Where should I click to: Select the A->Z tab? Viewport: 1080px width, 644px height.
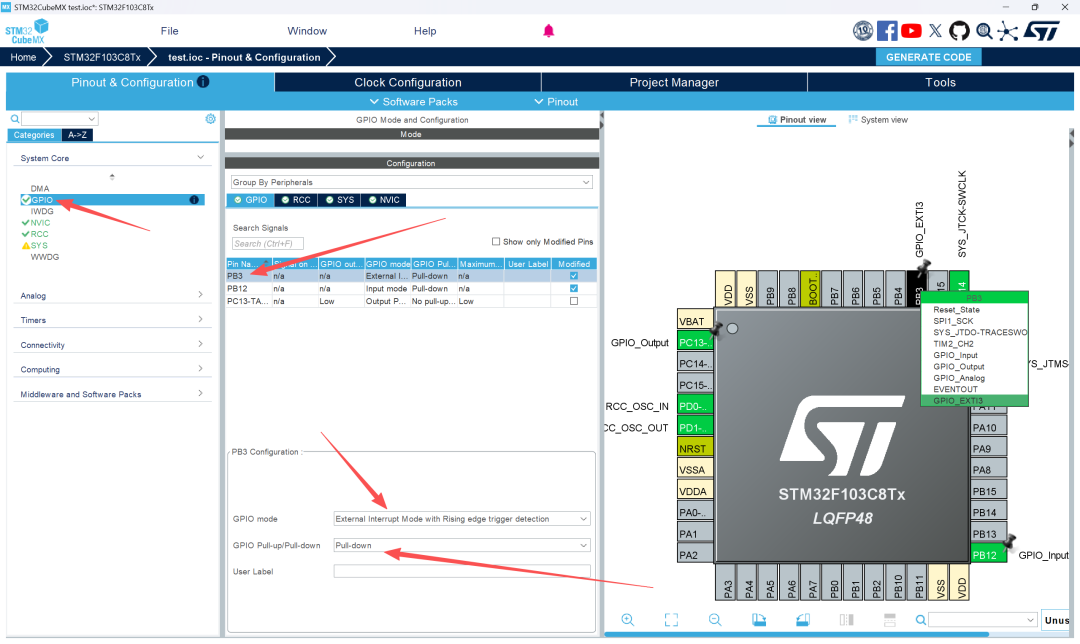point(77,135)
